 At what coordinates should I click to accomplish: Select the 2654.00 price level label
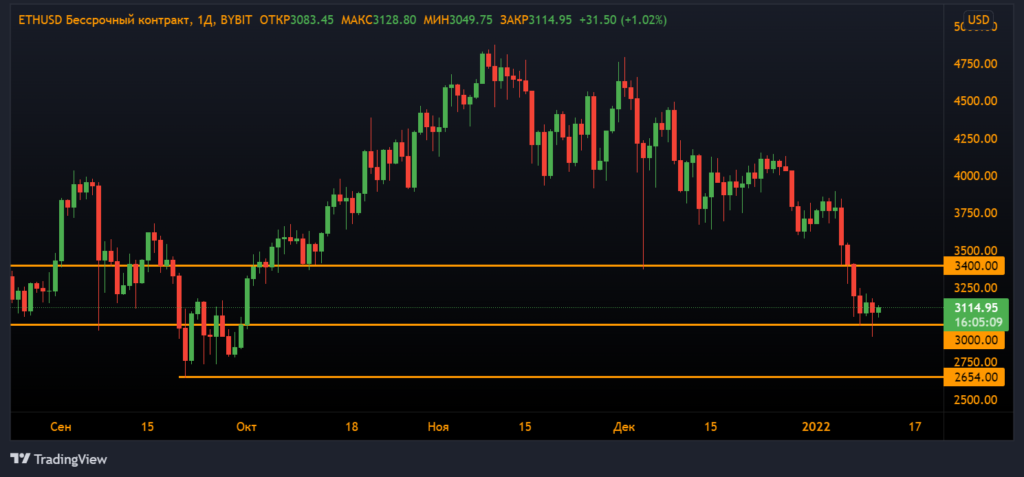point(976,377)
